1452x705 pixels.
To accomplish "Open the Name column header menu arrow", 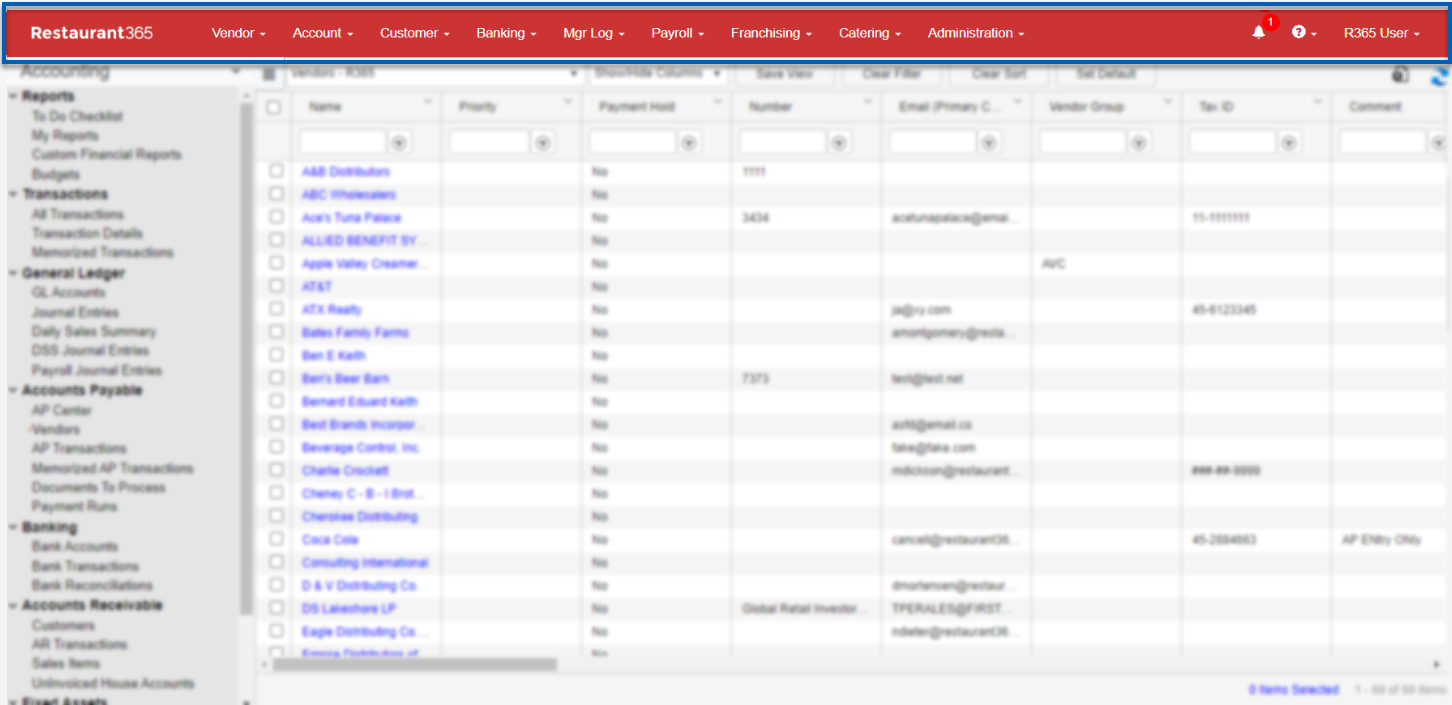I will tap(429, 102).
